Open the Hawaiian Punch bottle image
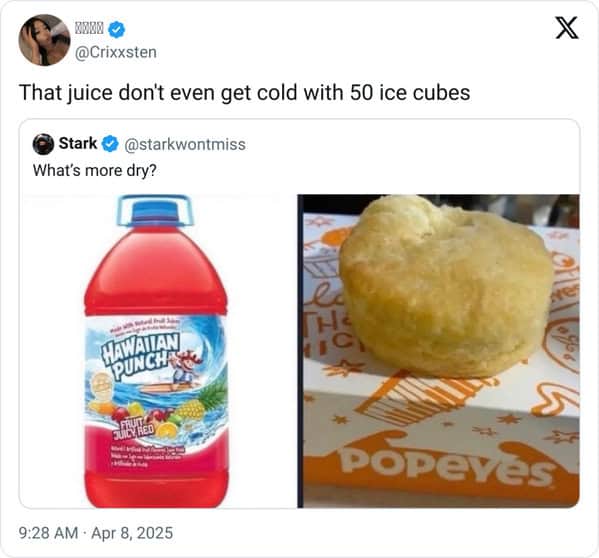The height and width of the screenshot is (558, 599). coord(157,351)
